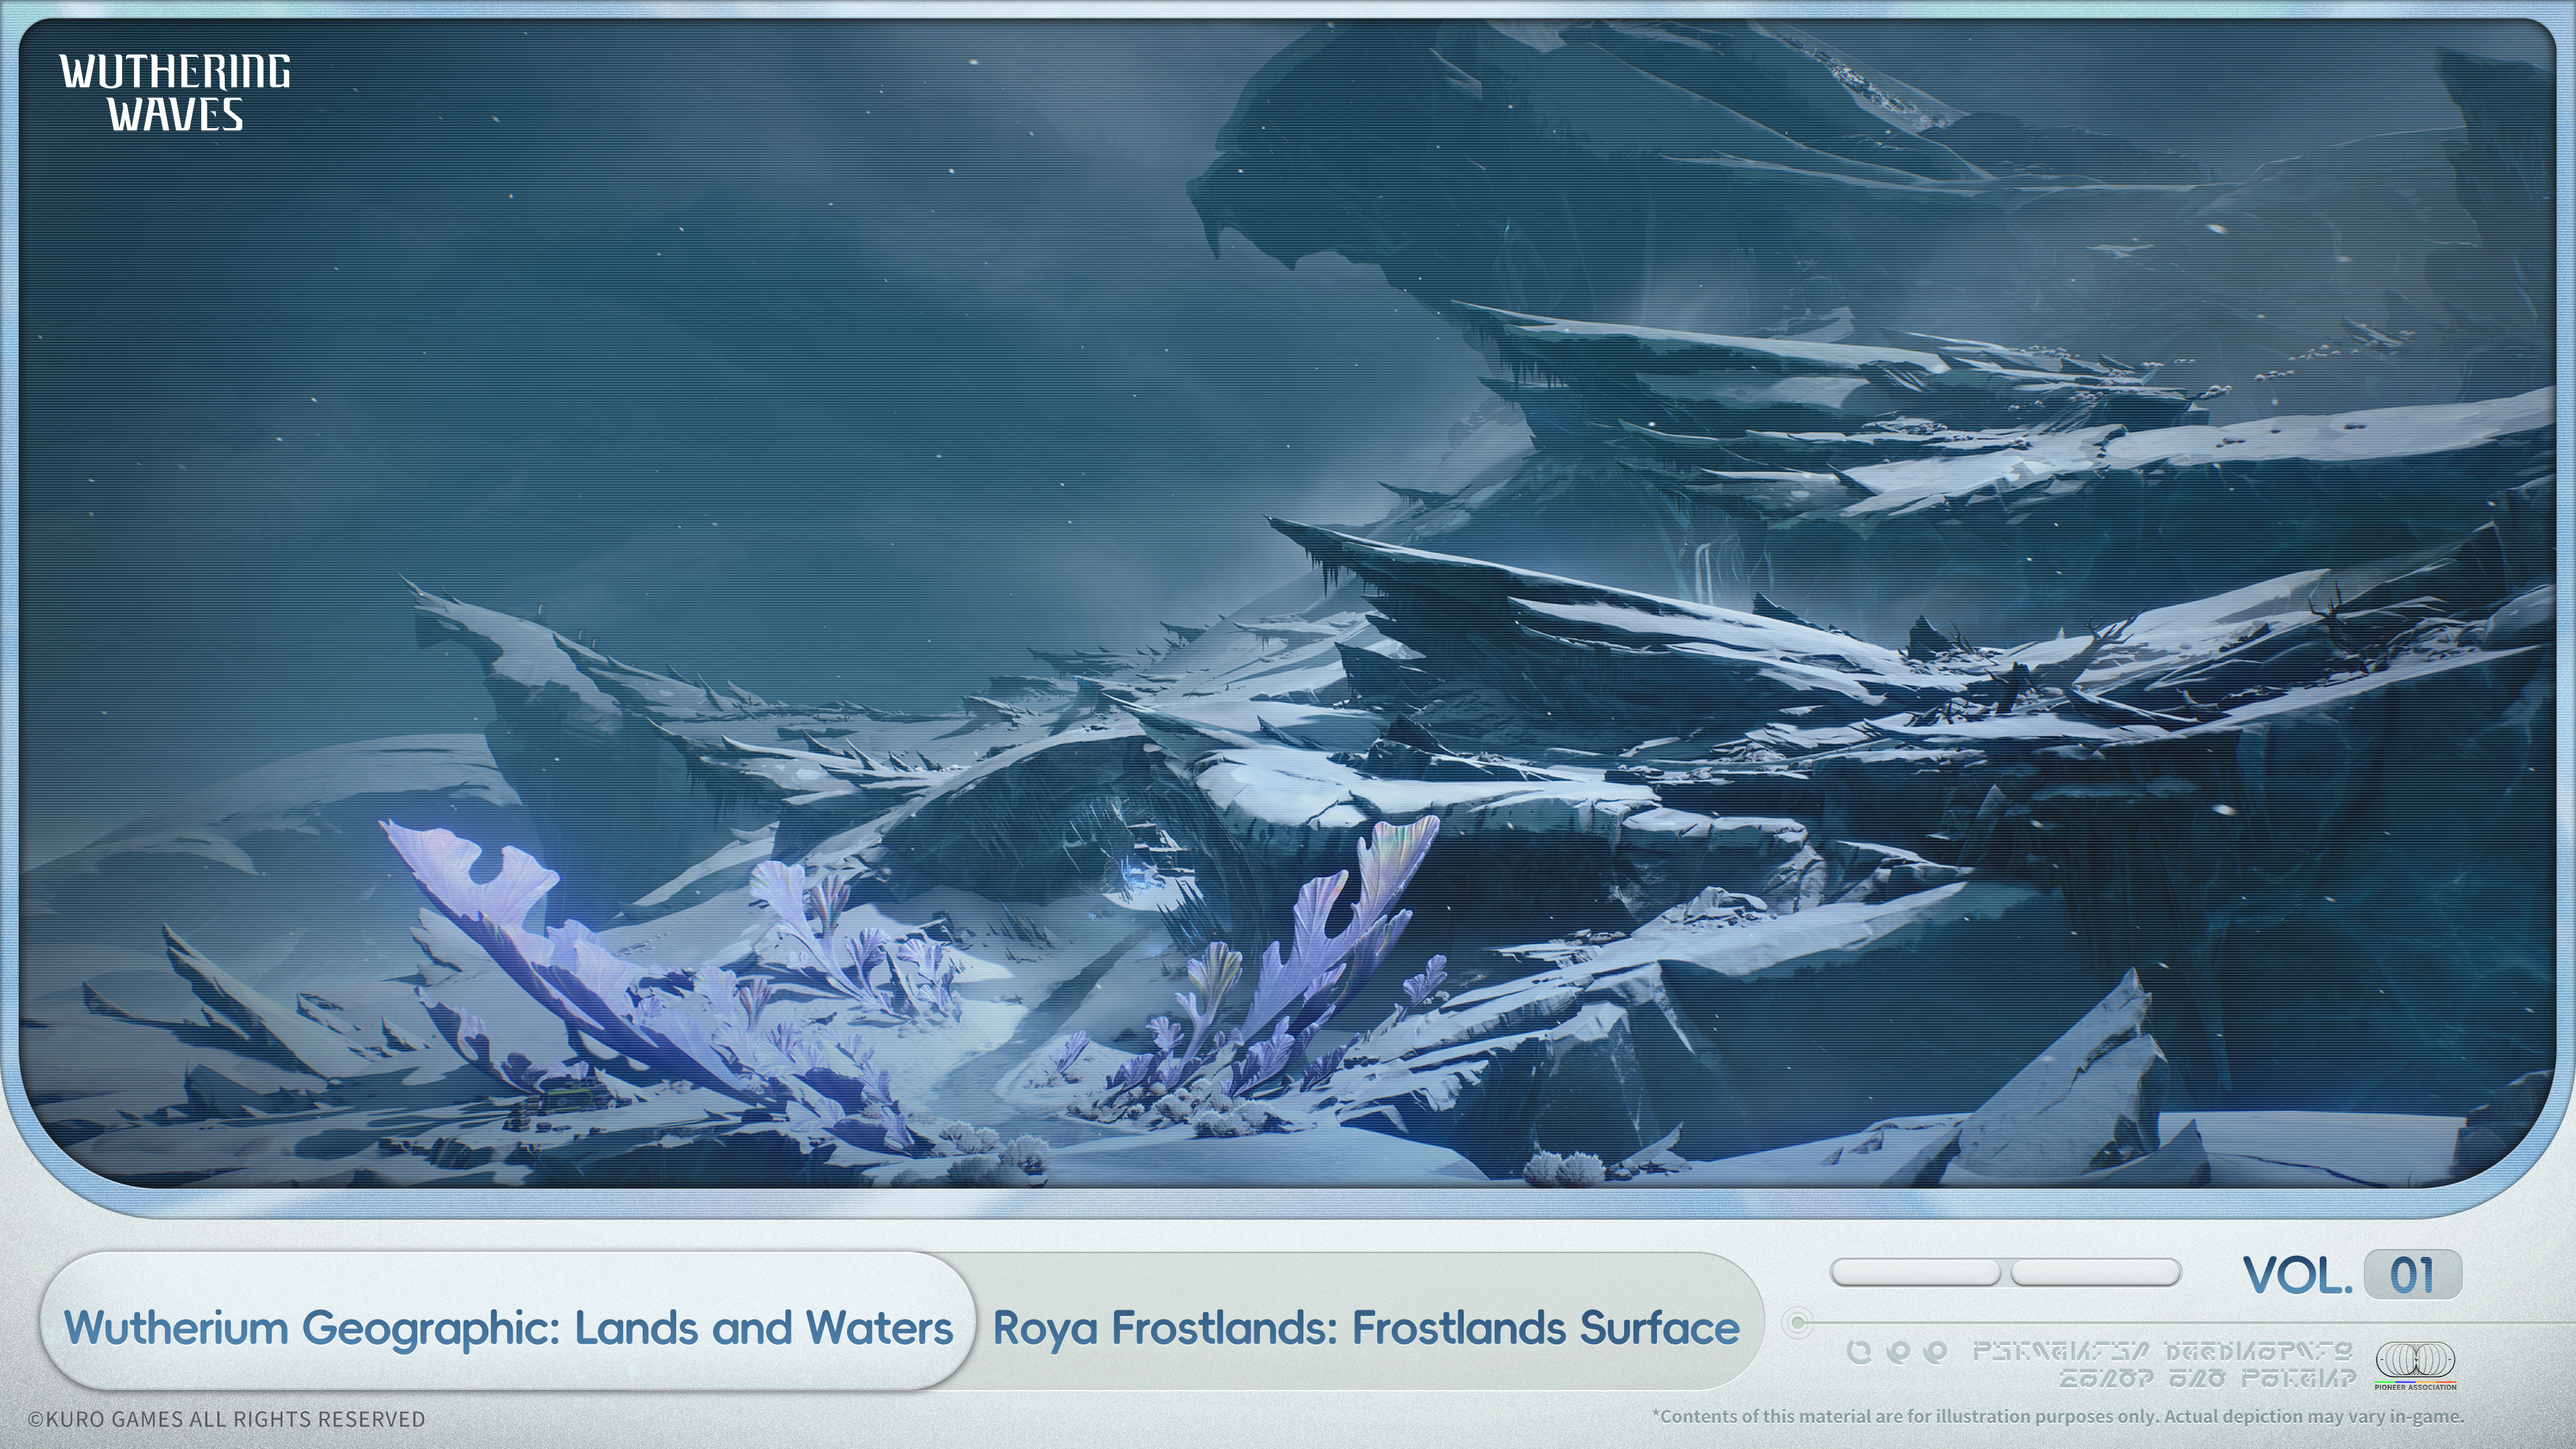Switch to Roya Frostlands: Frostlands Surface tab
The image size is (2576, 1449).
point(1366,1328)
